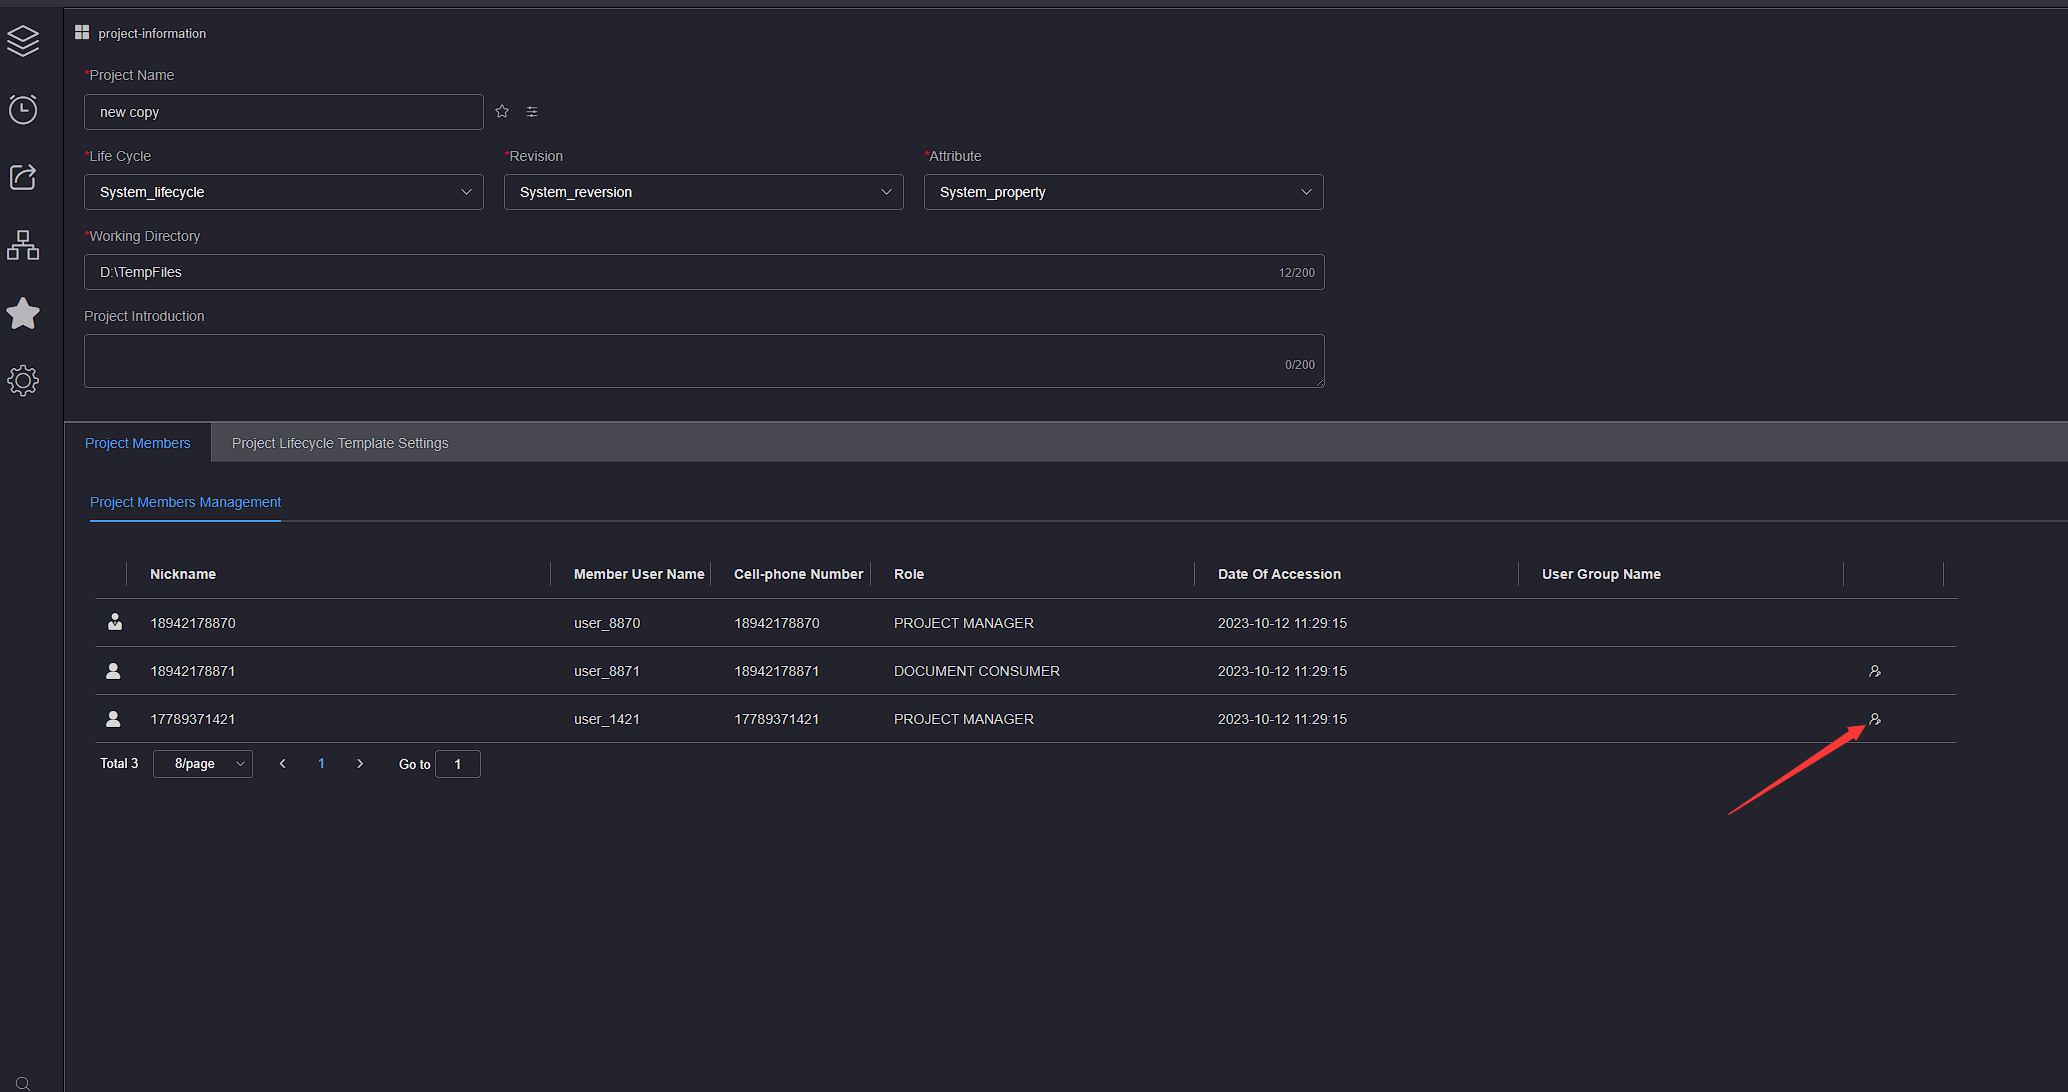This screenshot has width=2068, height=1092.
Task: Click PROJECT MANAGER role for user_8870
Action: tap(964, 623)
